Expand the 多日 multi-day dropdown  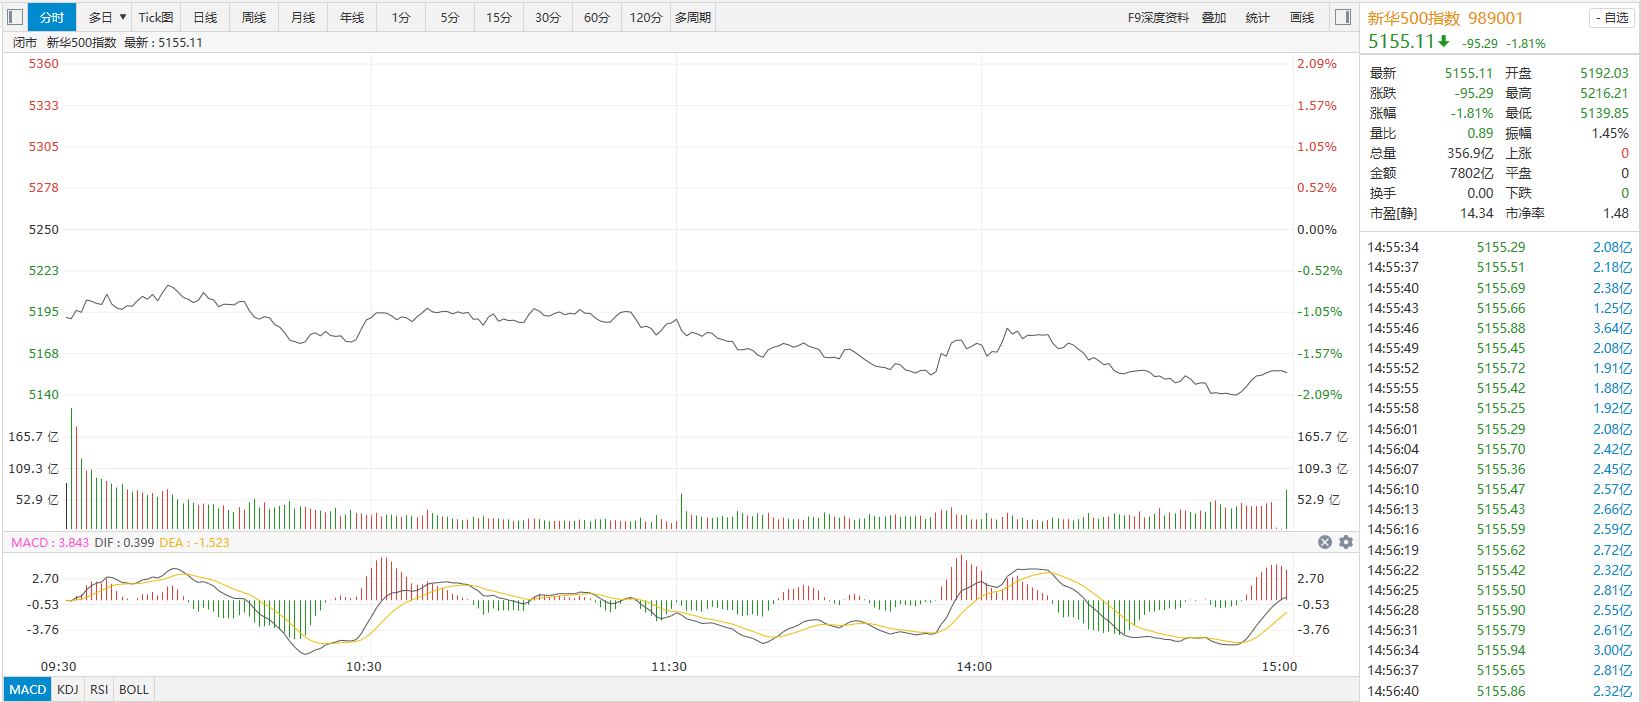click(x=107, y=17)
